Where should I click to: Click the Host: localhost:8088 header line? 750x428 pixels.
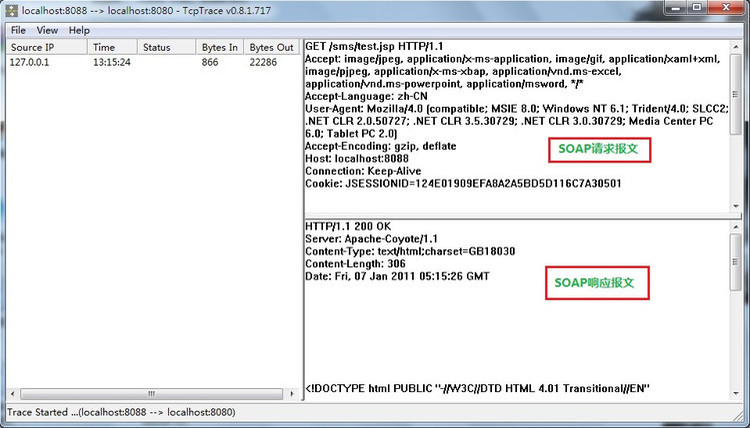[x=357, y=158]
